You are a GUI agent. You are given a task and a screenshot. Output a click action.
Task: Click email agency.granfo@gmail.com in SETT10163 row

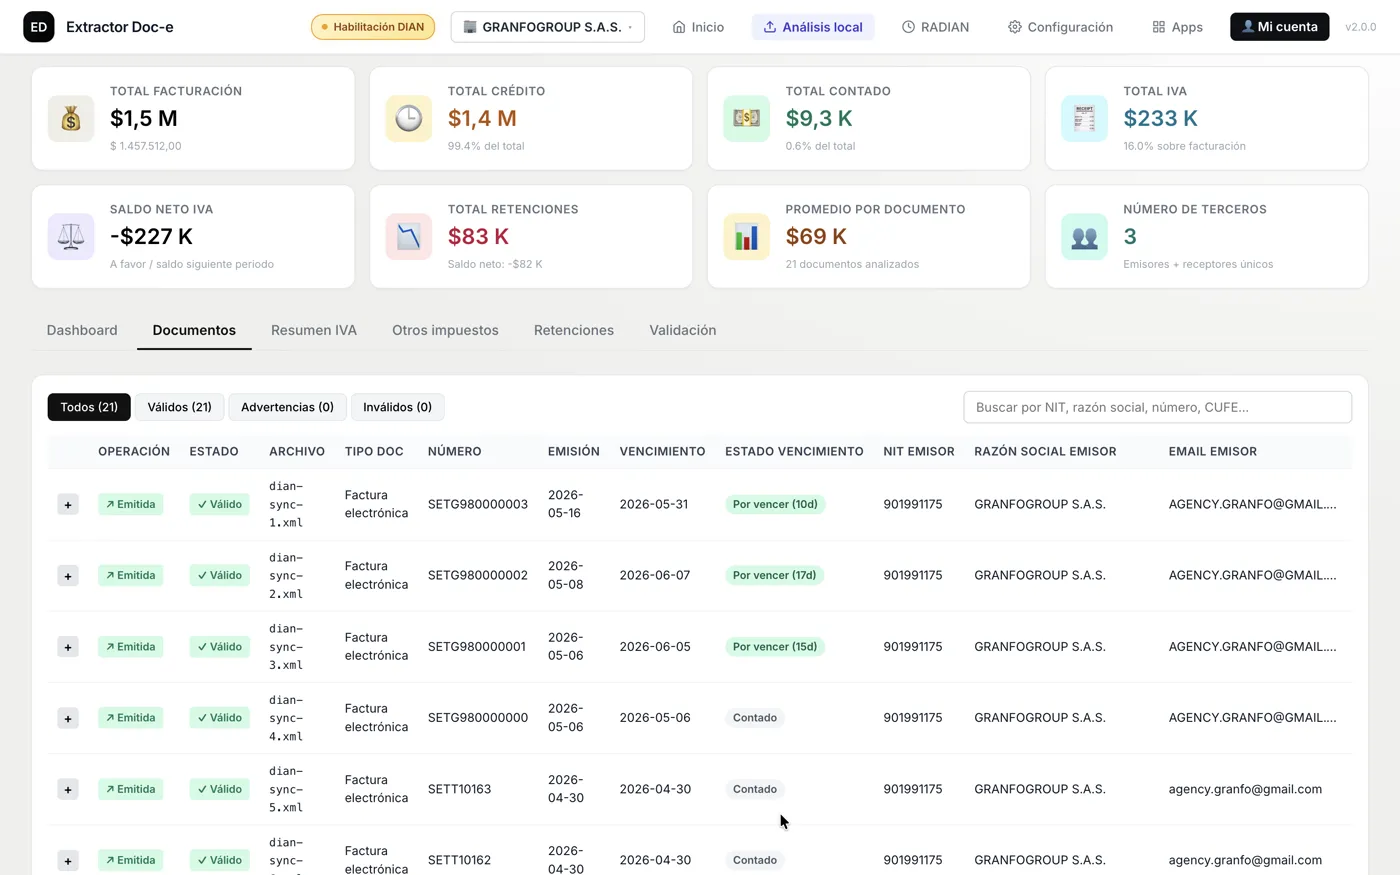pos(1245,789)
